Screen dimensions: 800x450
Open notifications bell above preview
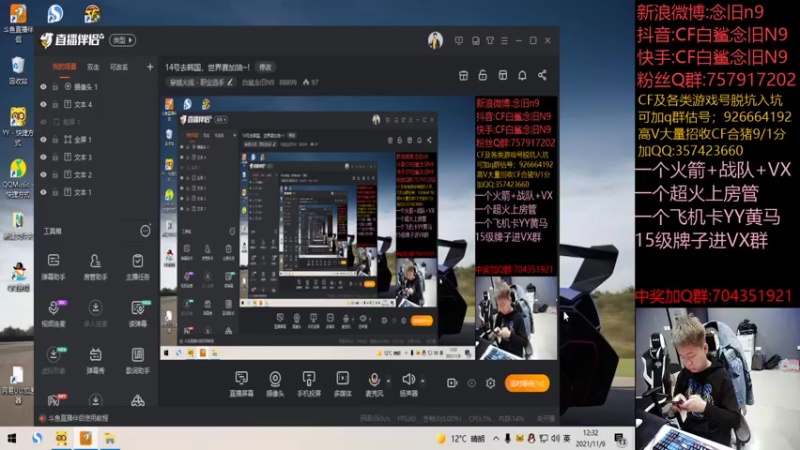tap(522, 76)
